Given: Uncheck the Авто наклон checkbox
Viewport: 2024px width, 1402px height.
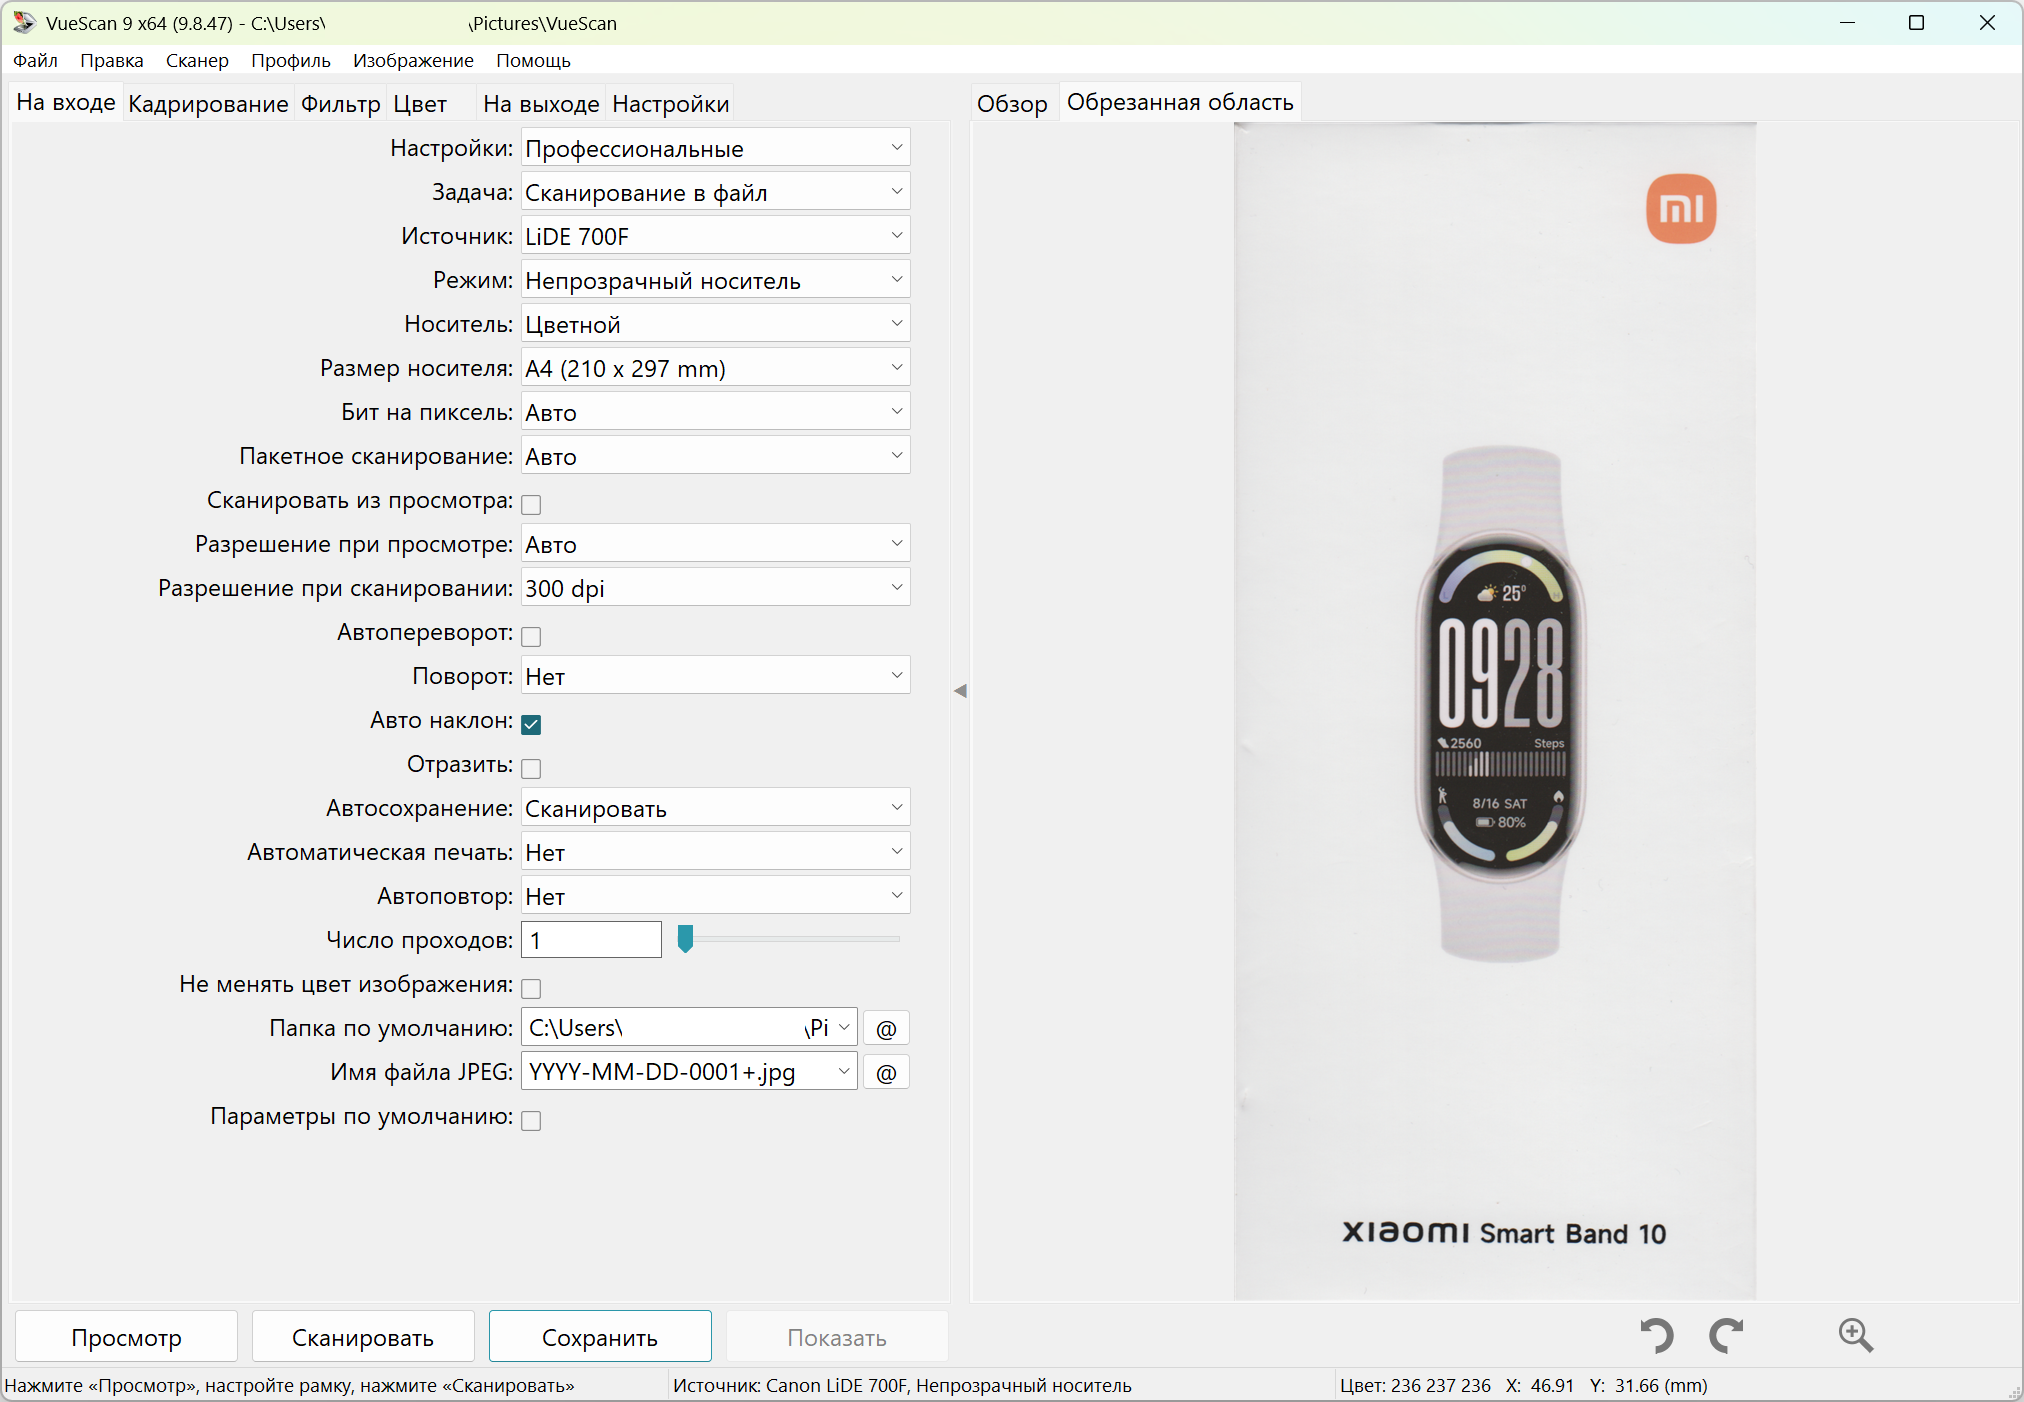Looking at the screenshot, I should tap(531, 724).
